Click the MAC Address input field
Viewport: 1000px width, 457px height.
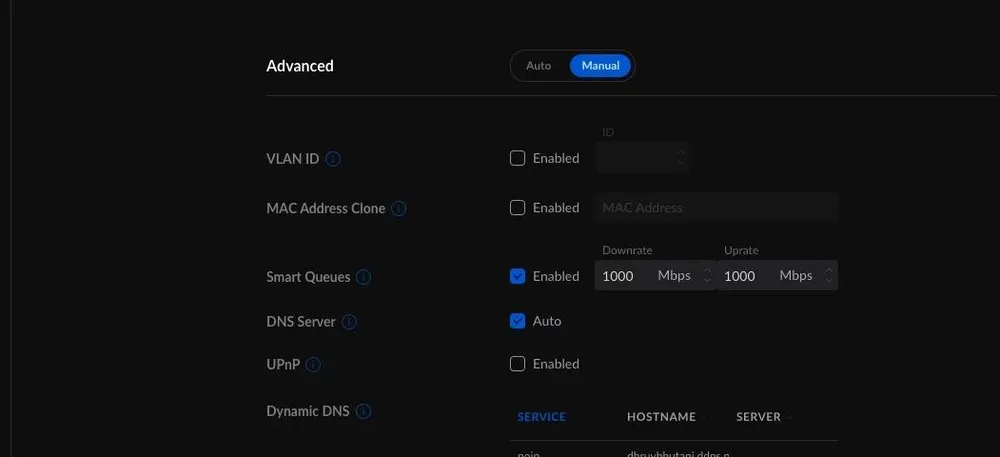point(716,208)
